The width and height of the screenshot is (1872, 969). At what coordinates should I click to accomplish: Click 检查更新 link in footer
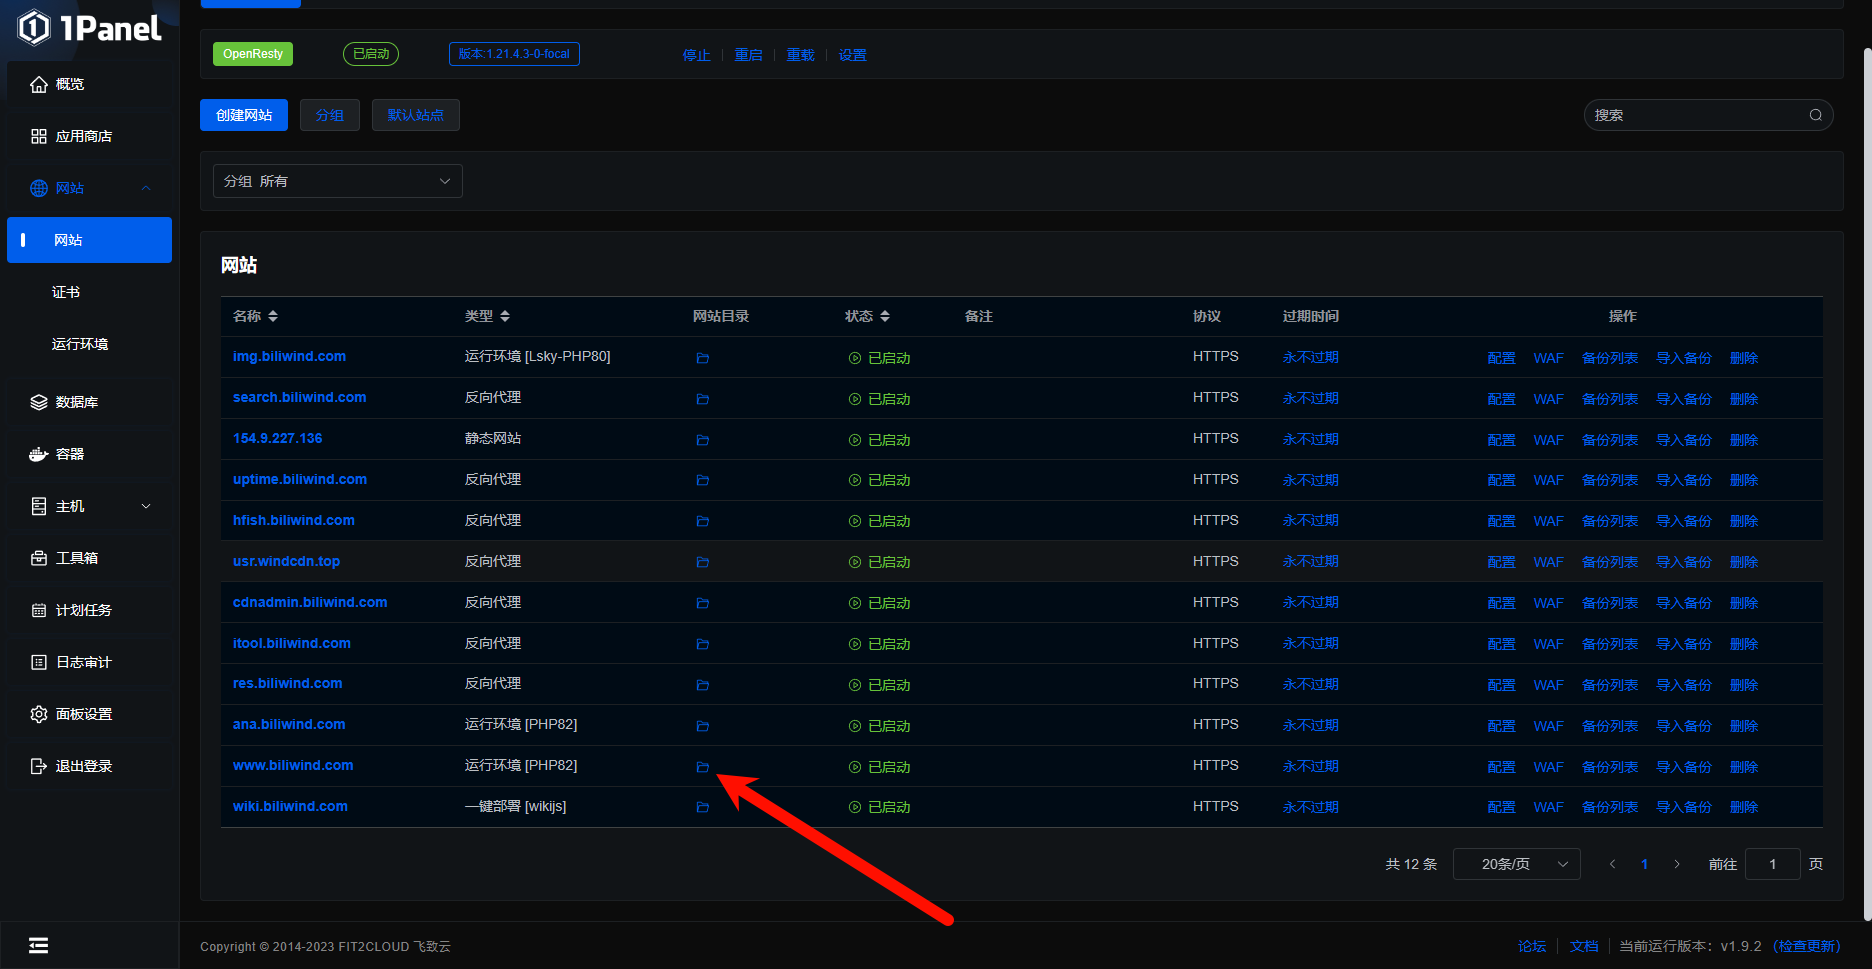tap(1807, 946)
